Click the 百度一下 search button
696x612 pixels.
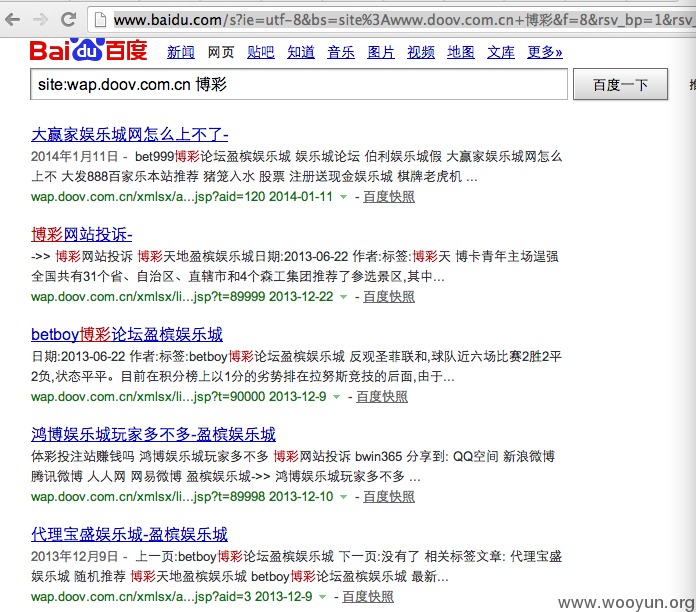pos(620,84)
